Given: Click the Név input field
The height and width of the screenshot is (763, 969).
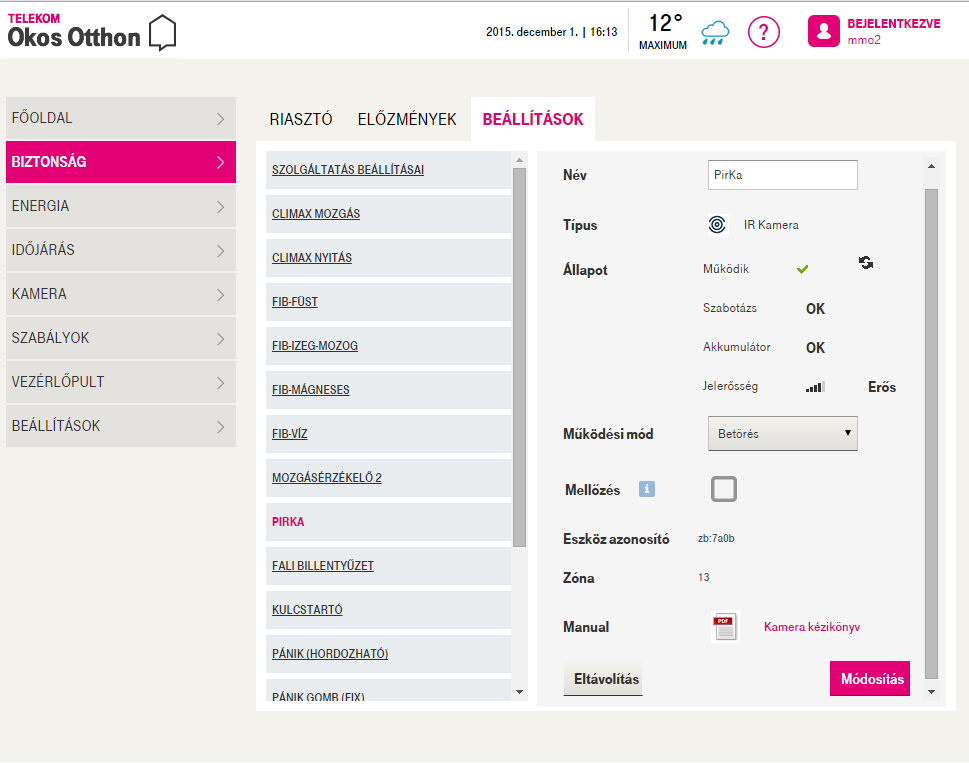Looking at the screenshot, I should pyautogui.click(x=782, y=175).
